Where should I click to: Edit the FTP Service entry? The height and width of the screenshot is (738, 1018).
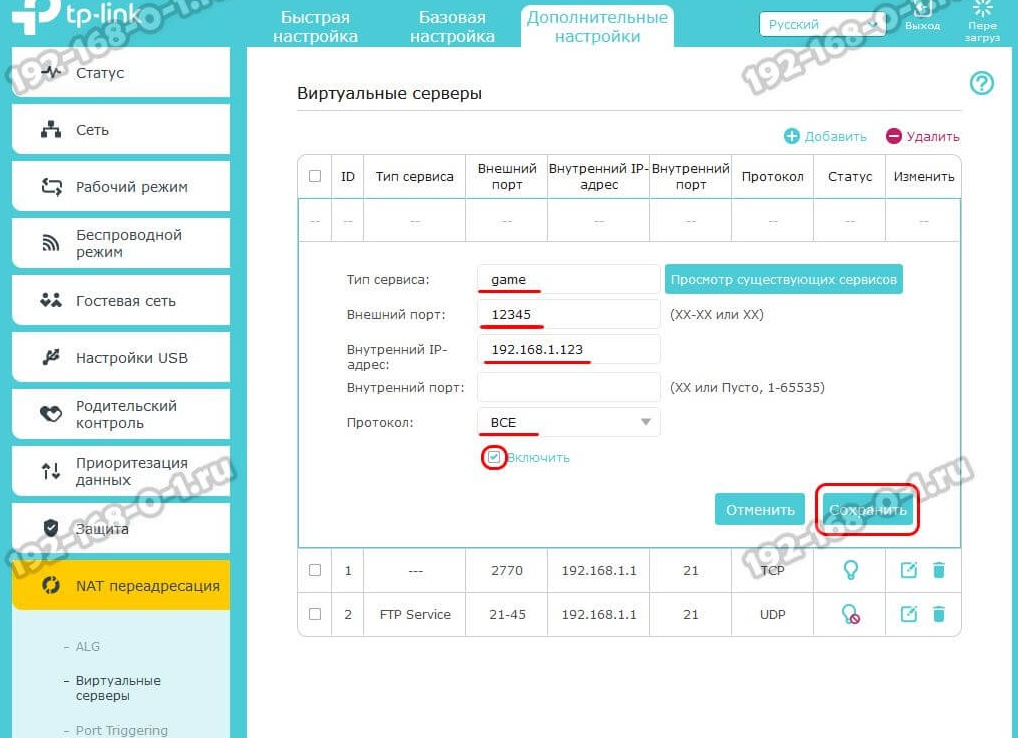[x=909, y=614]
